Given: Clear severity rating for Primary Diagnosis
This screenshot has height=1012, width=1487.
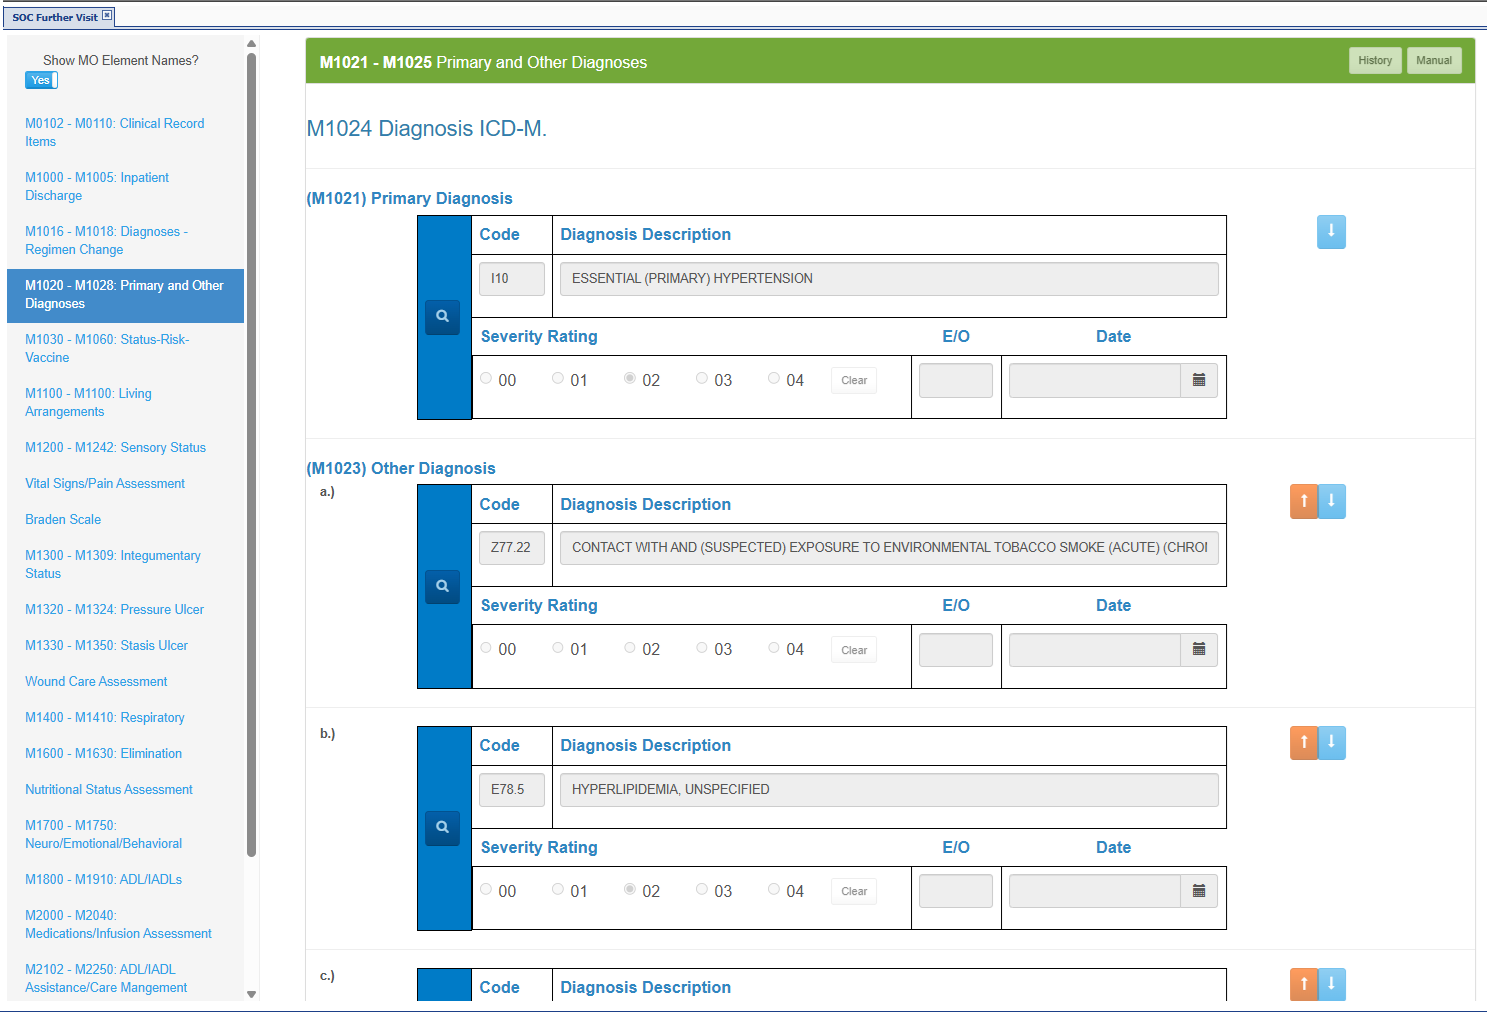Looking at the screenshot, I should (x=854, y=381).
